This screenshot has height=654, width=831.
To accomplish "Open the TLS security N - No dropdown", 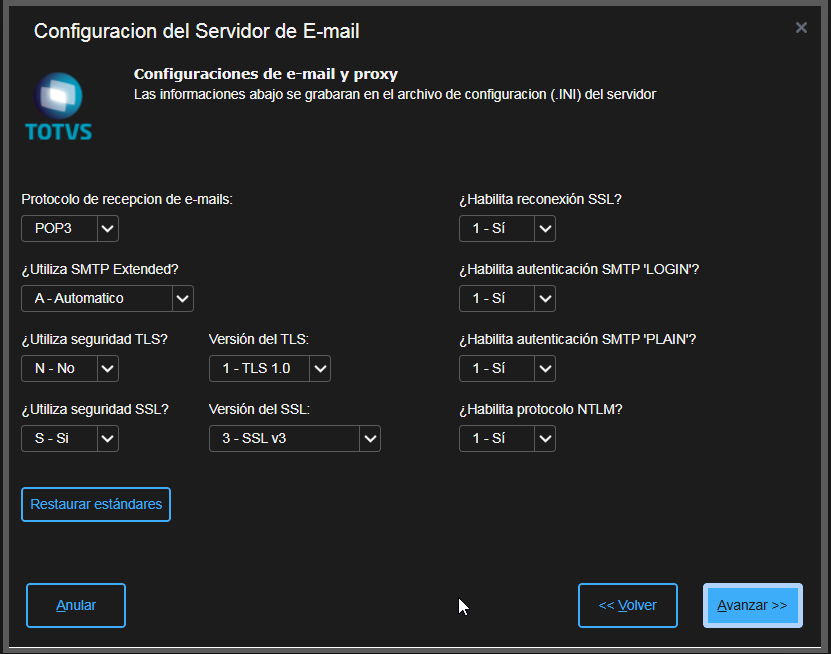I will point(70,368).
